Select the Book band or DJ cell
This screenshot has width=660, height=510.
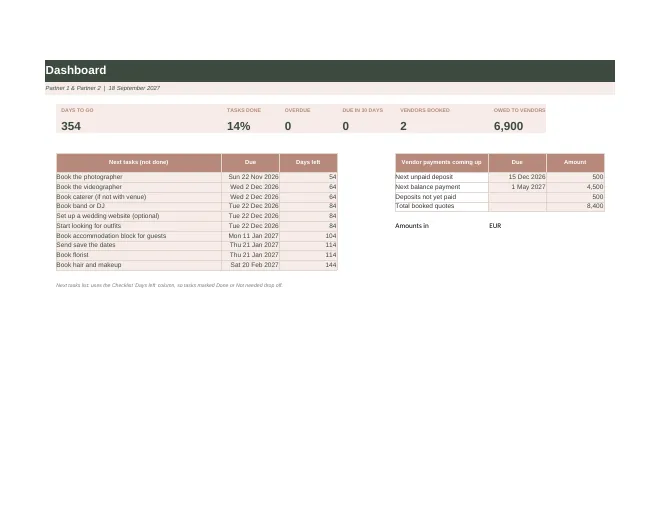pos(138,206)
